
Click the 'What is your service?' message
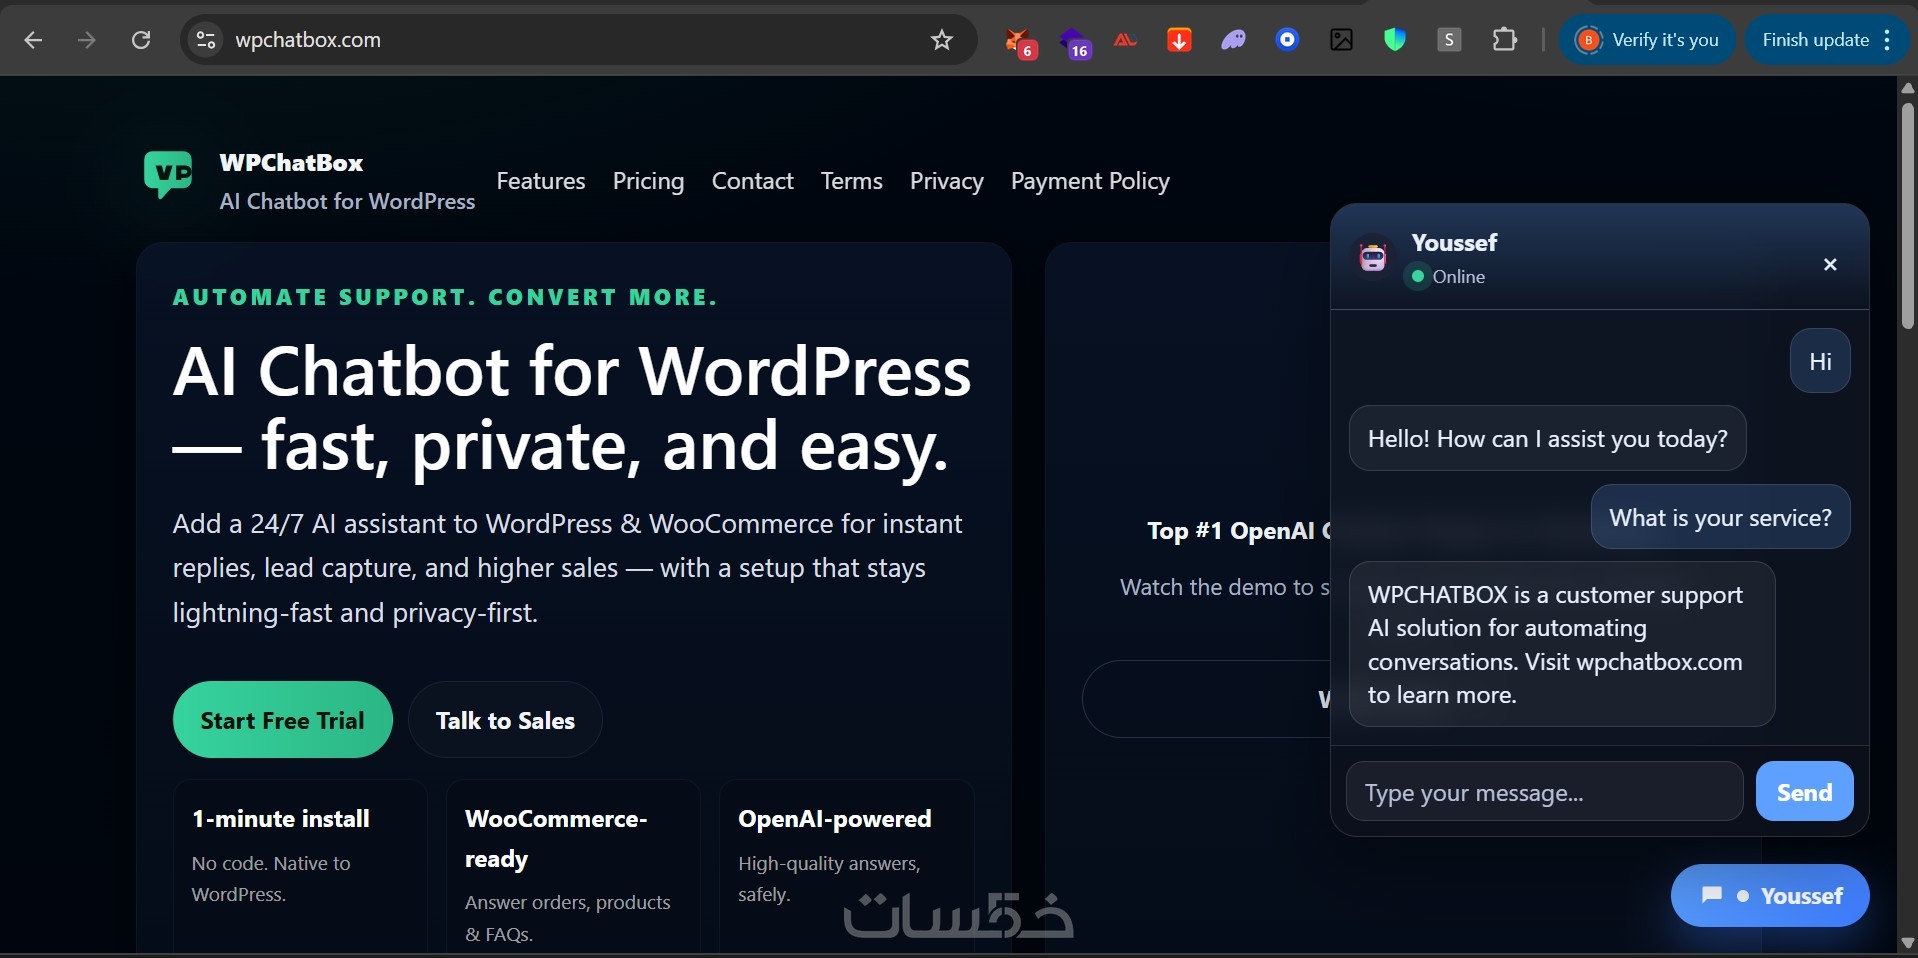click(x=1720, y=517)
